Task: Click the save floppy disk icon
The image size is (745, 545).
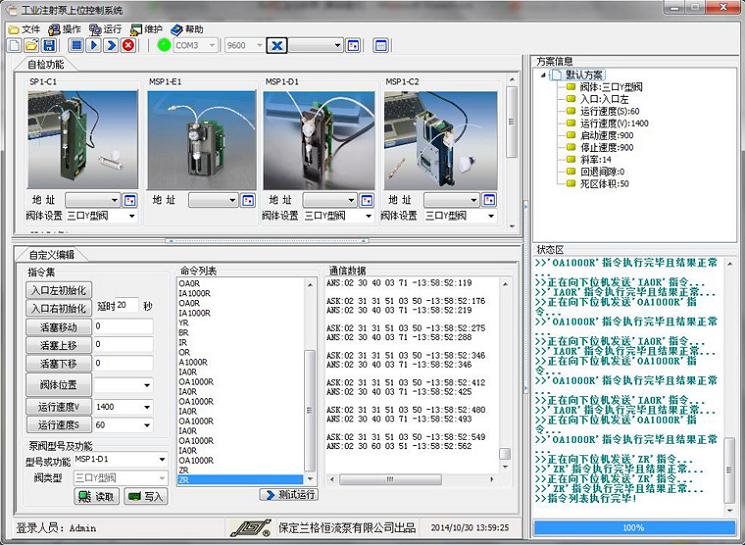Action: [x=47, y=46]
